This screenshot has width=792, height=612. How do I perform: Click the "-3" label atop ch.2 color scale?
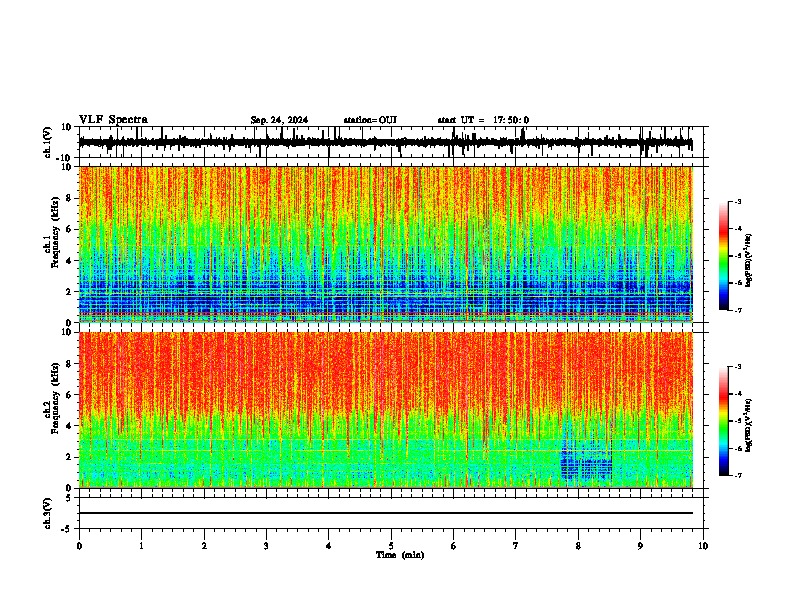coord(737,367)
